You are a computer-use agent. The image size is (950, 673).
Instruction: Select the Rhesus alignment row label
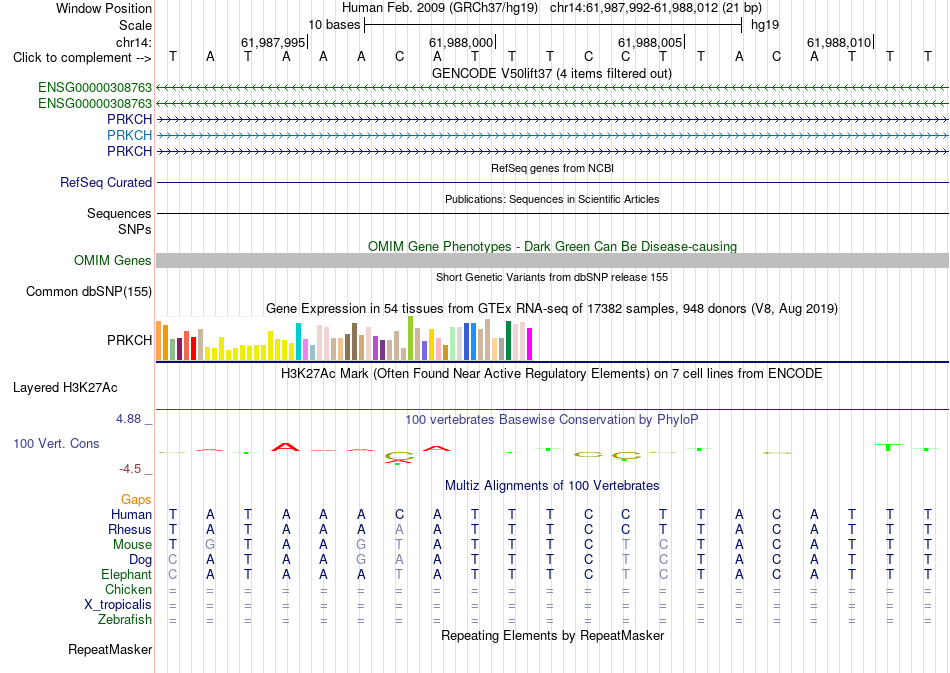coord(129,529)
